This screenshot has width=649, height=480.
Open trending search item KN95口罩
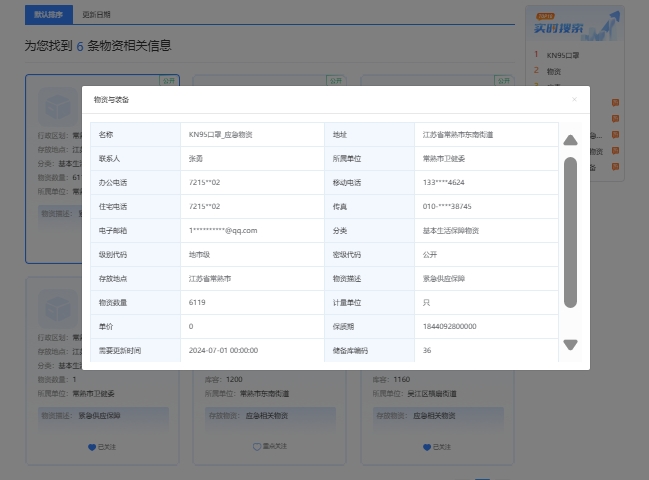(562, 55)
